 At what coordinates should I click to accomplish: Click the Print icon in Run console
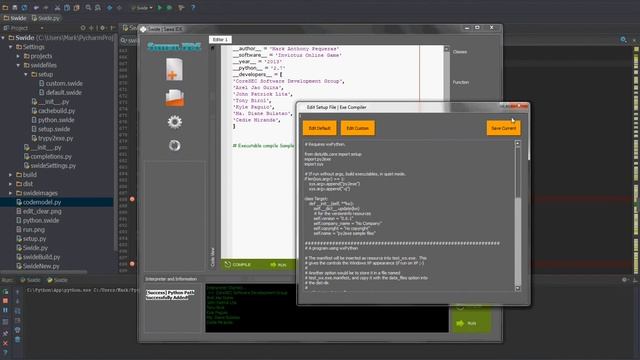click(x=18, y=329)
